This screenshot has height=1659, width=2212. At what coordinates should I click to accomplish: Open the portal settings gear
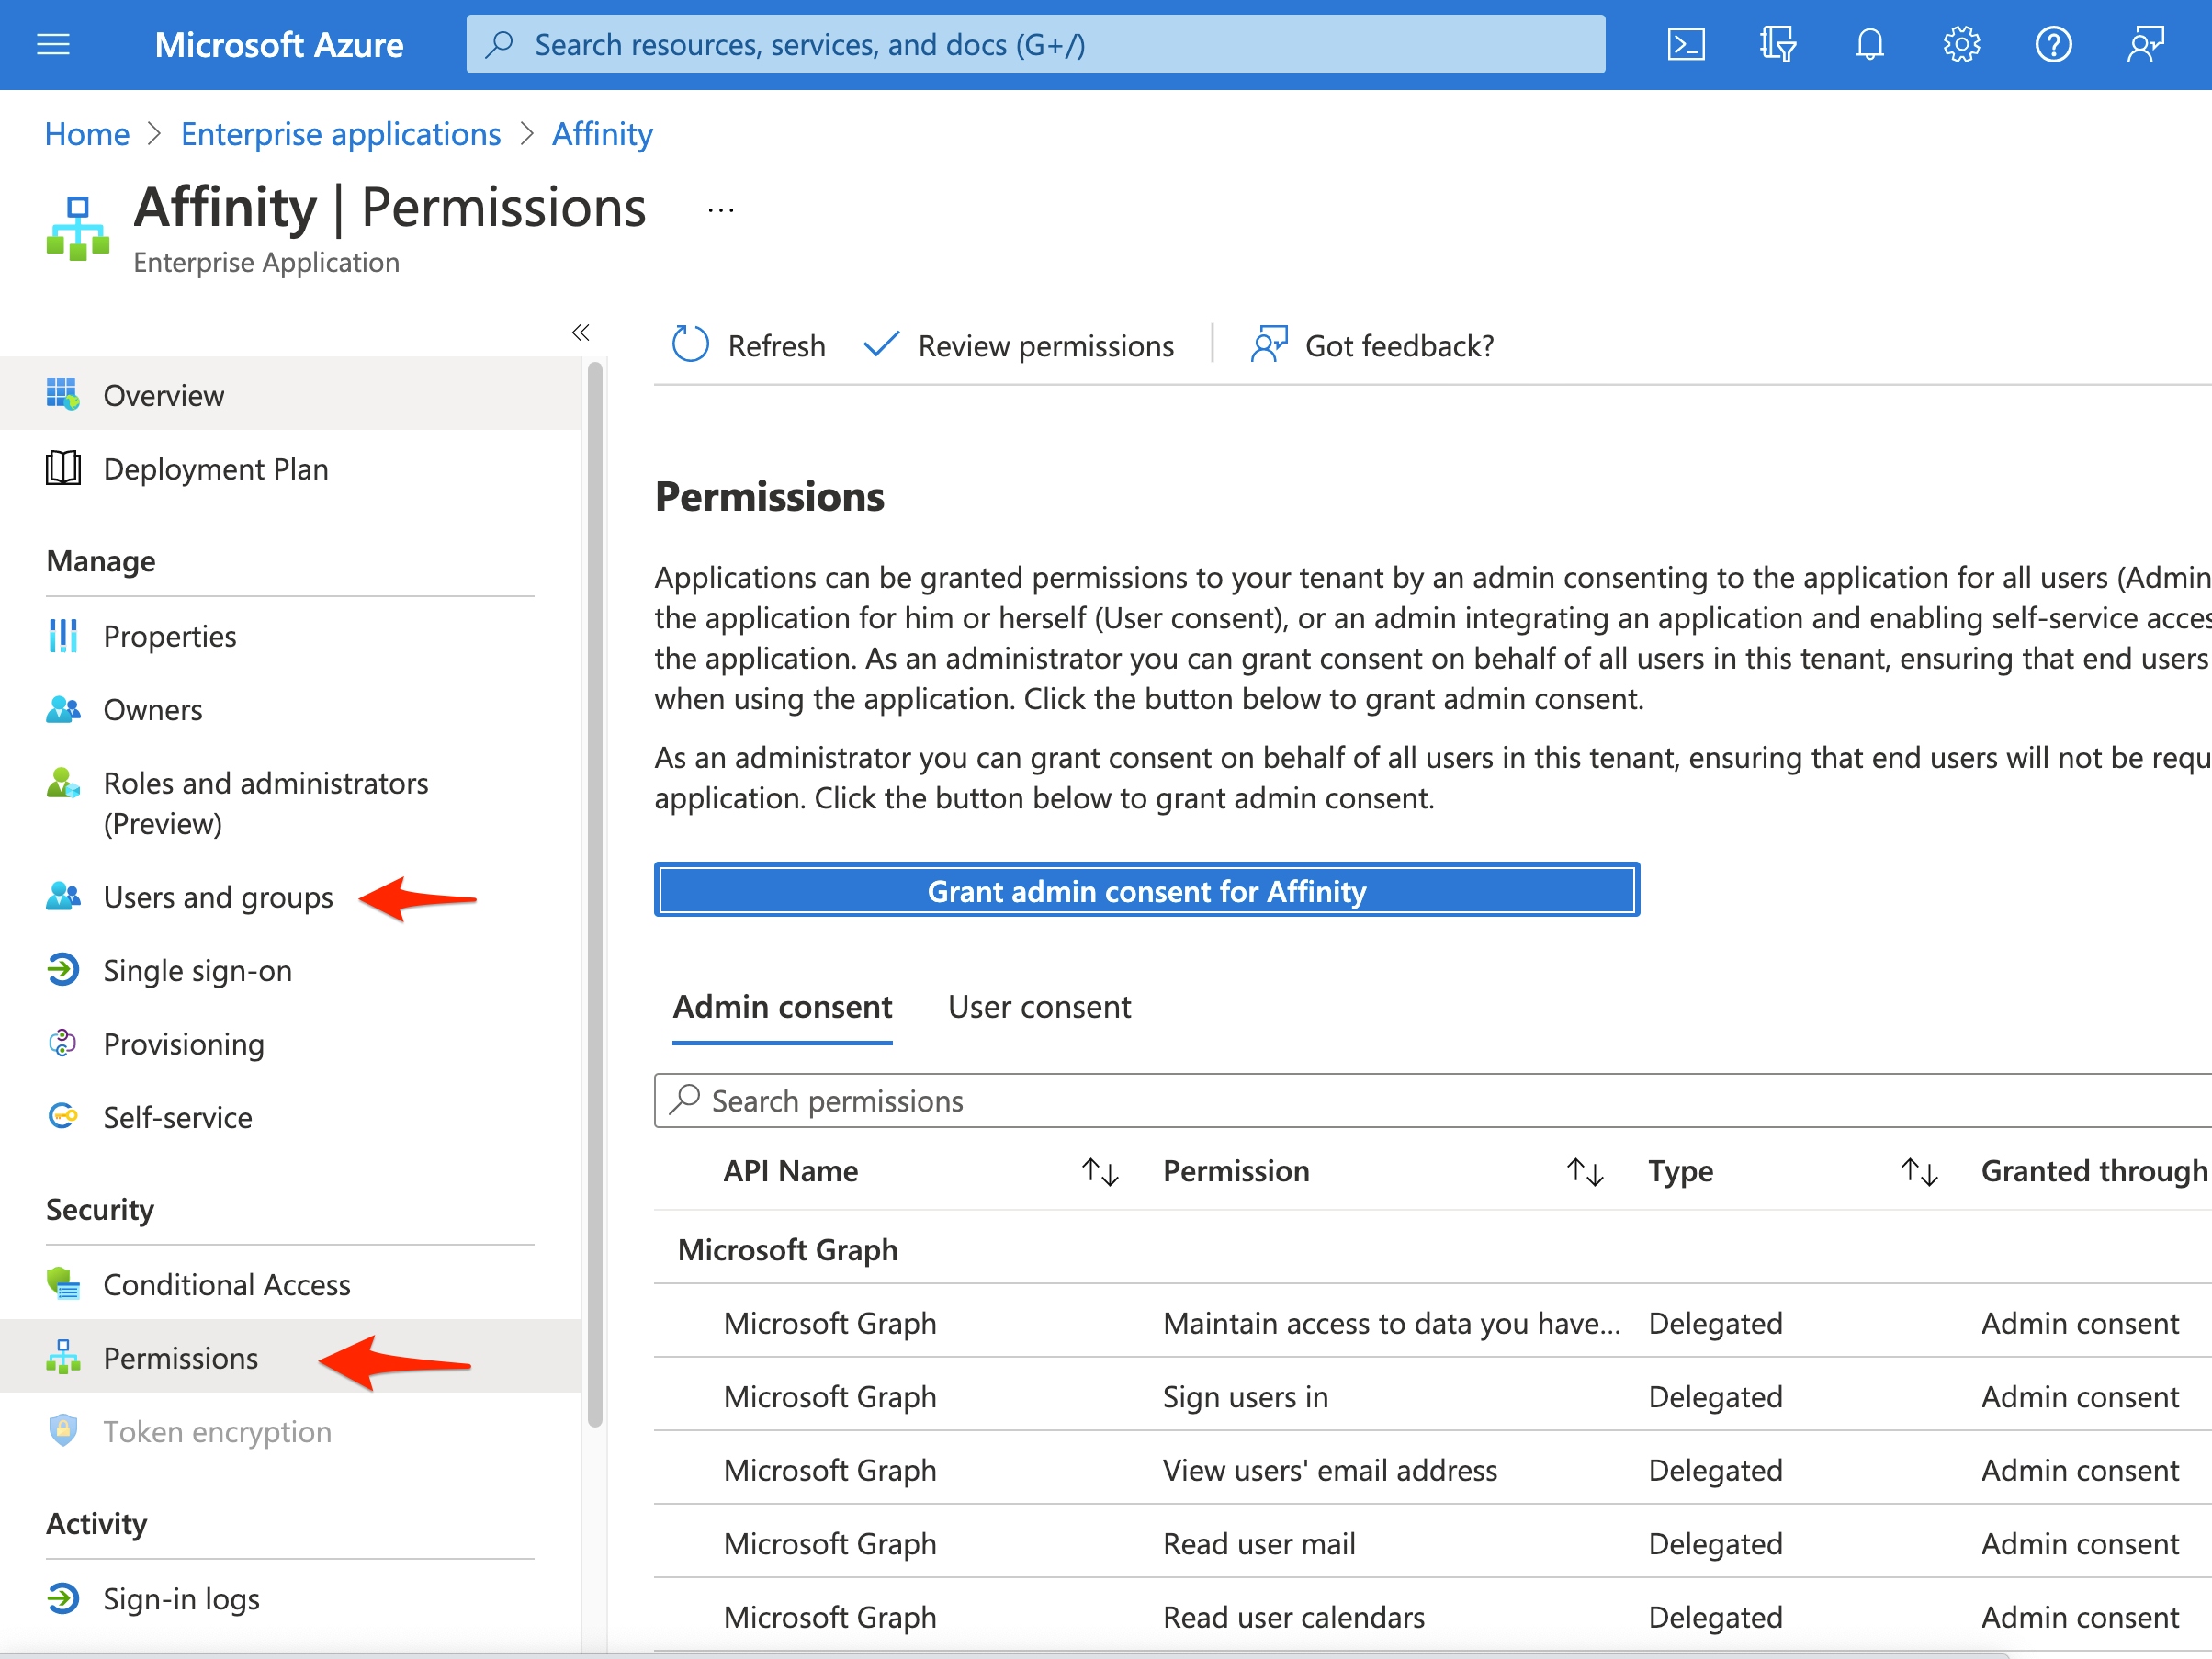coord(1961,44)
